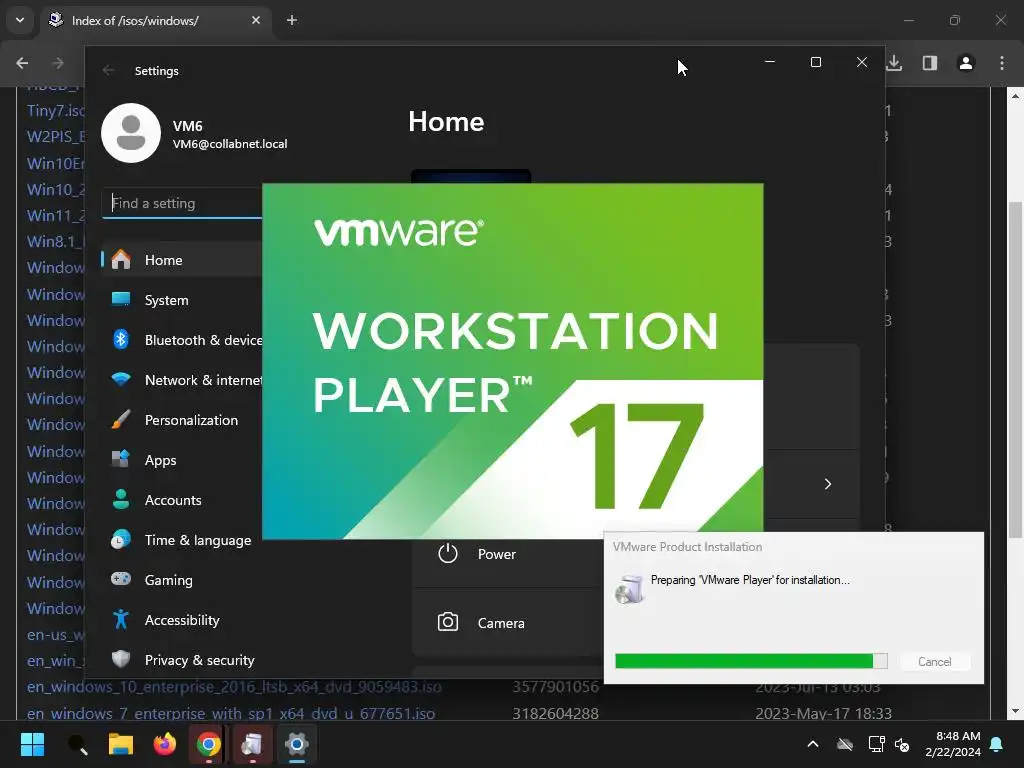The image size is (1024, 768).
Task: Click en_windows_10_enterprise_2016_ltsb iso link
Action: [234, 687]
